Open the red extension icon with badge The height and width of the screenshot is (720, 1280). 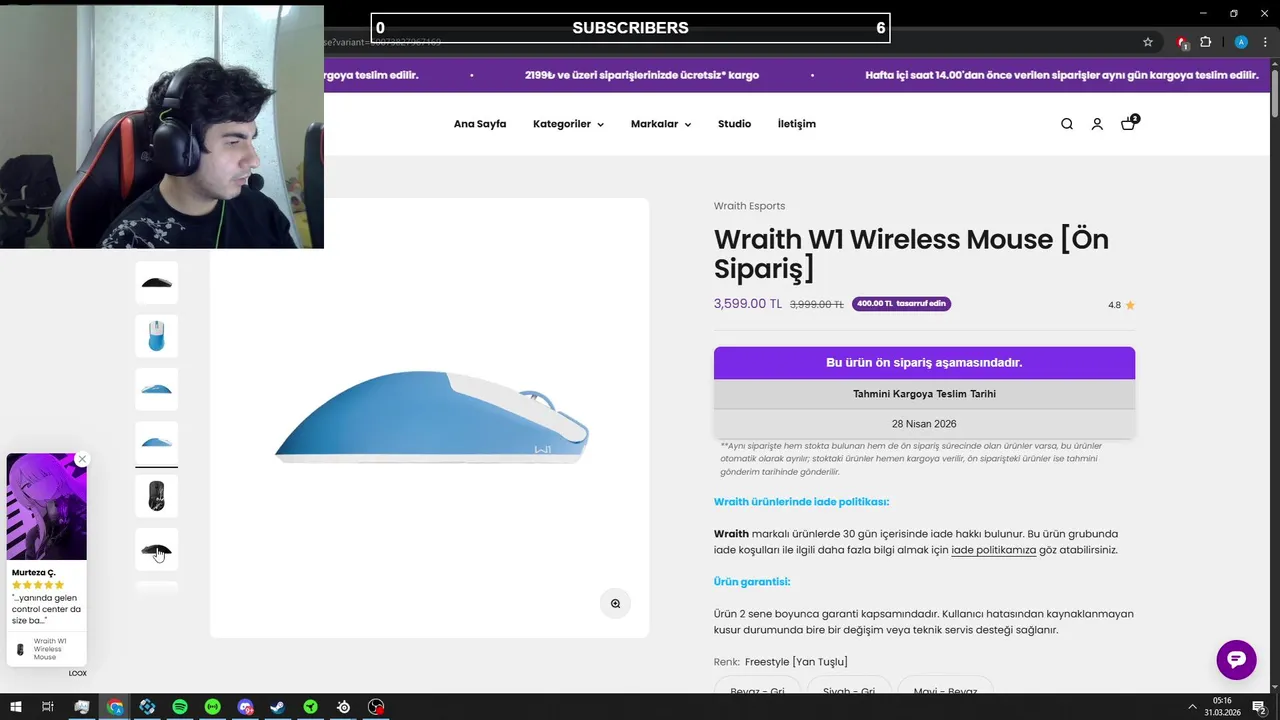[x=1182, y=42]
